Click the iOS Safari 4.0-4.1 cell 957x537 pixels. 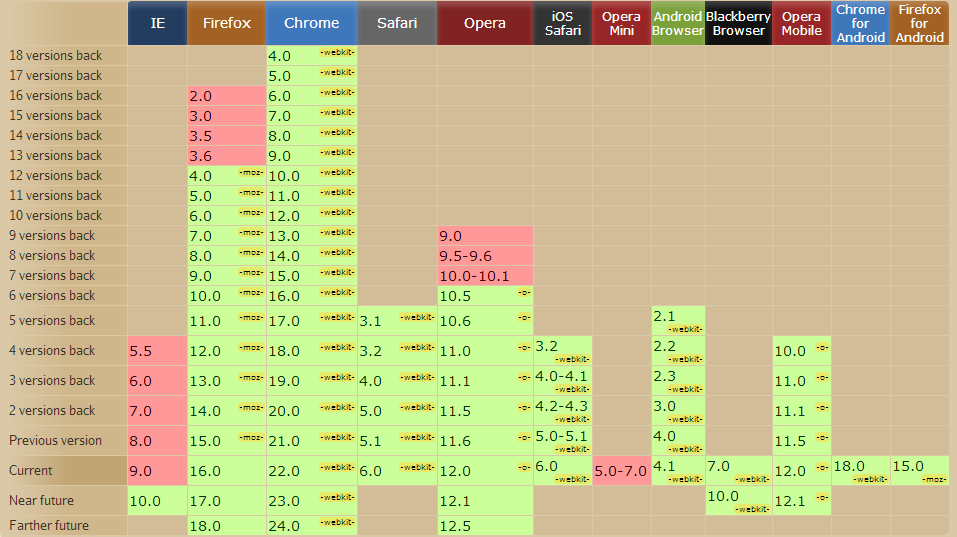[x=562, y=381]
